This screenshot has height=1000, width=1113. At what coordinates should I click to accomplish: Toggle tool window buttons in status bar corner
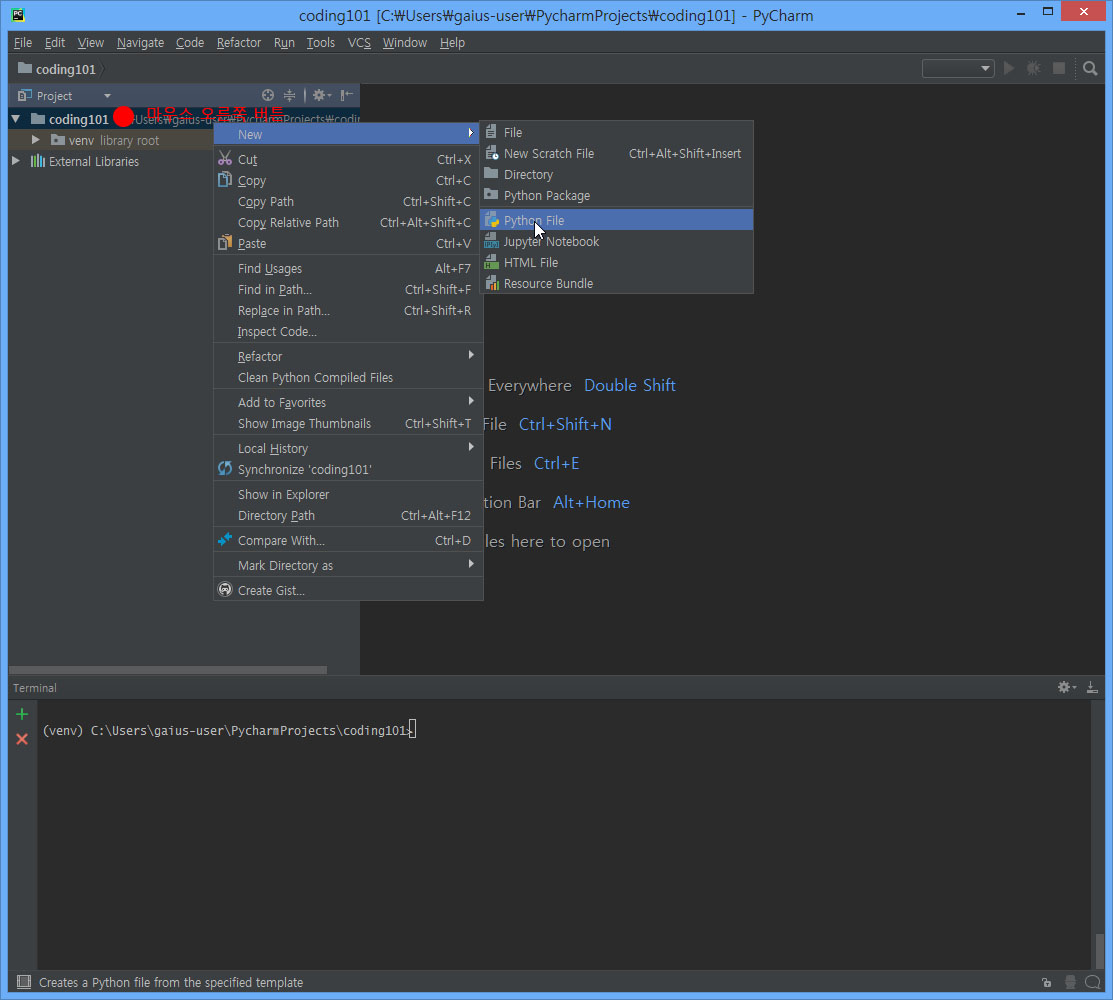[x=24, y=982]
